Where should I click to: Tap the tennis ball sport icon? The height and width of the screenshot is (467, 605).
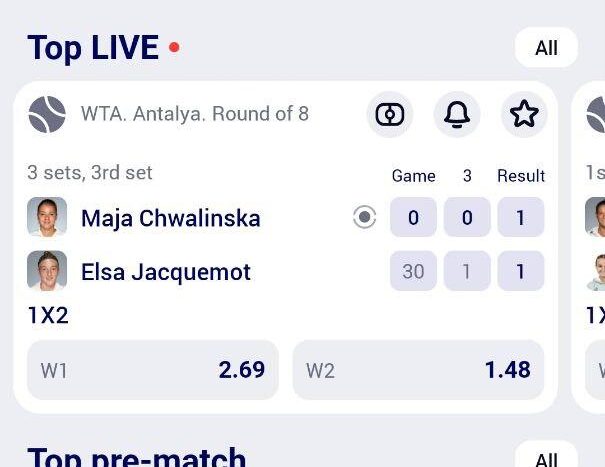point(47,114)
